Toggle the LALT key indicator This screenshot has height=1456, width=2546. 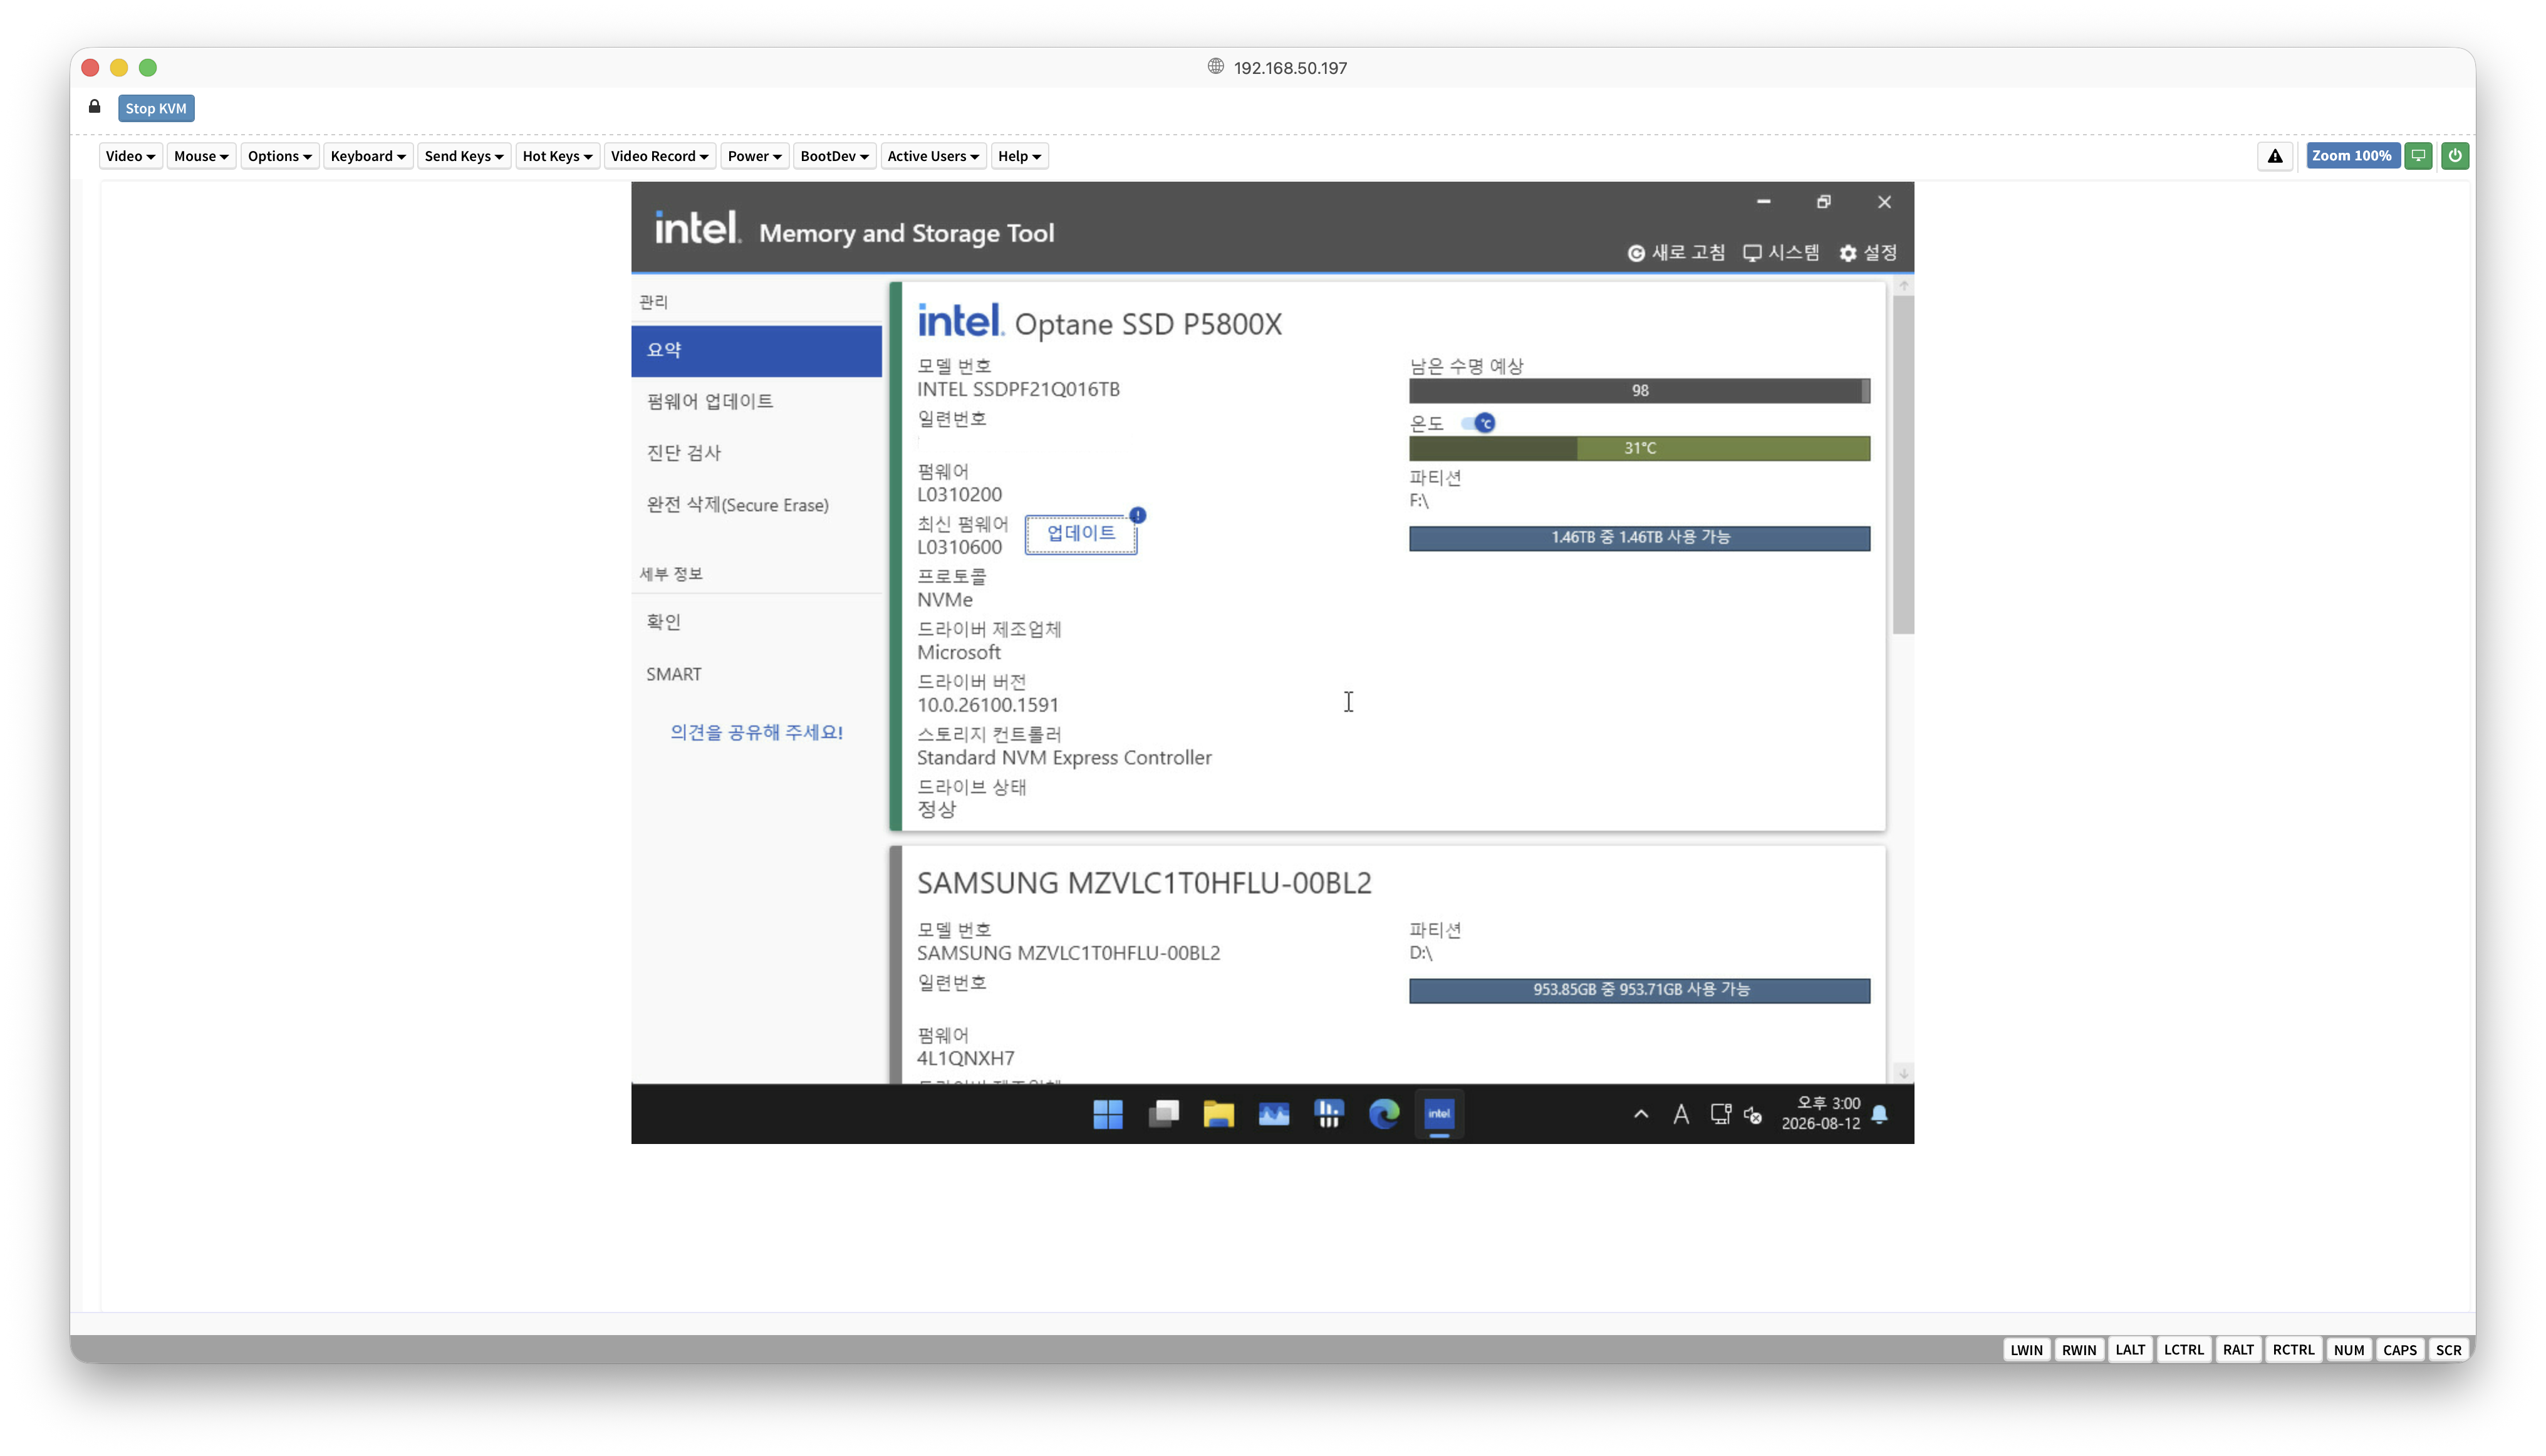(2130, 1350)
